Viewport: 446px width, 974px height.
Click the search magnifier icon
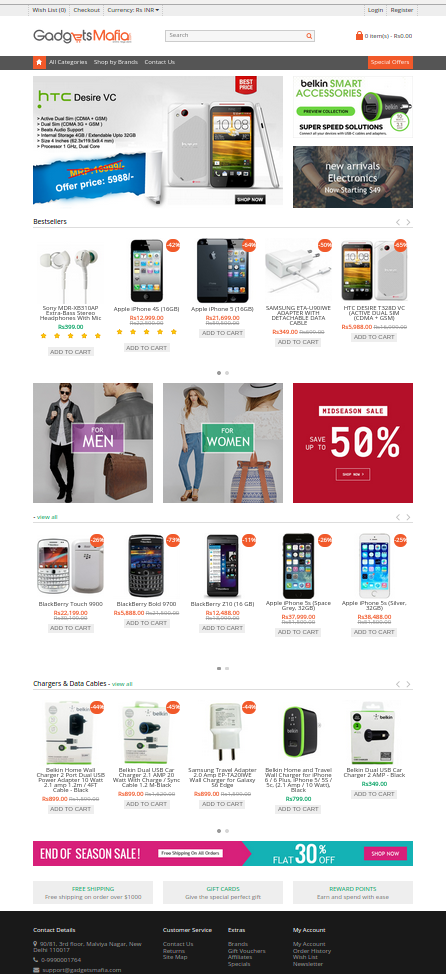pos(309,36)
